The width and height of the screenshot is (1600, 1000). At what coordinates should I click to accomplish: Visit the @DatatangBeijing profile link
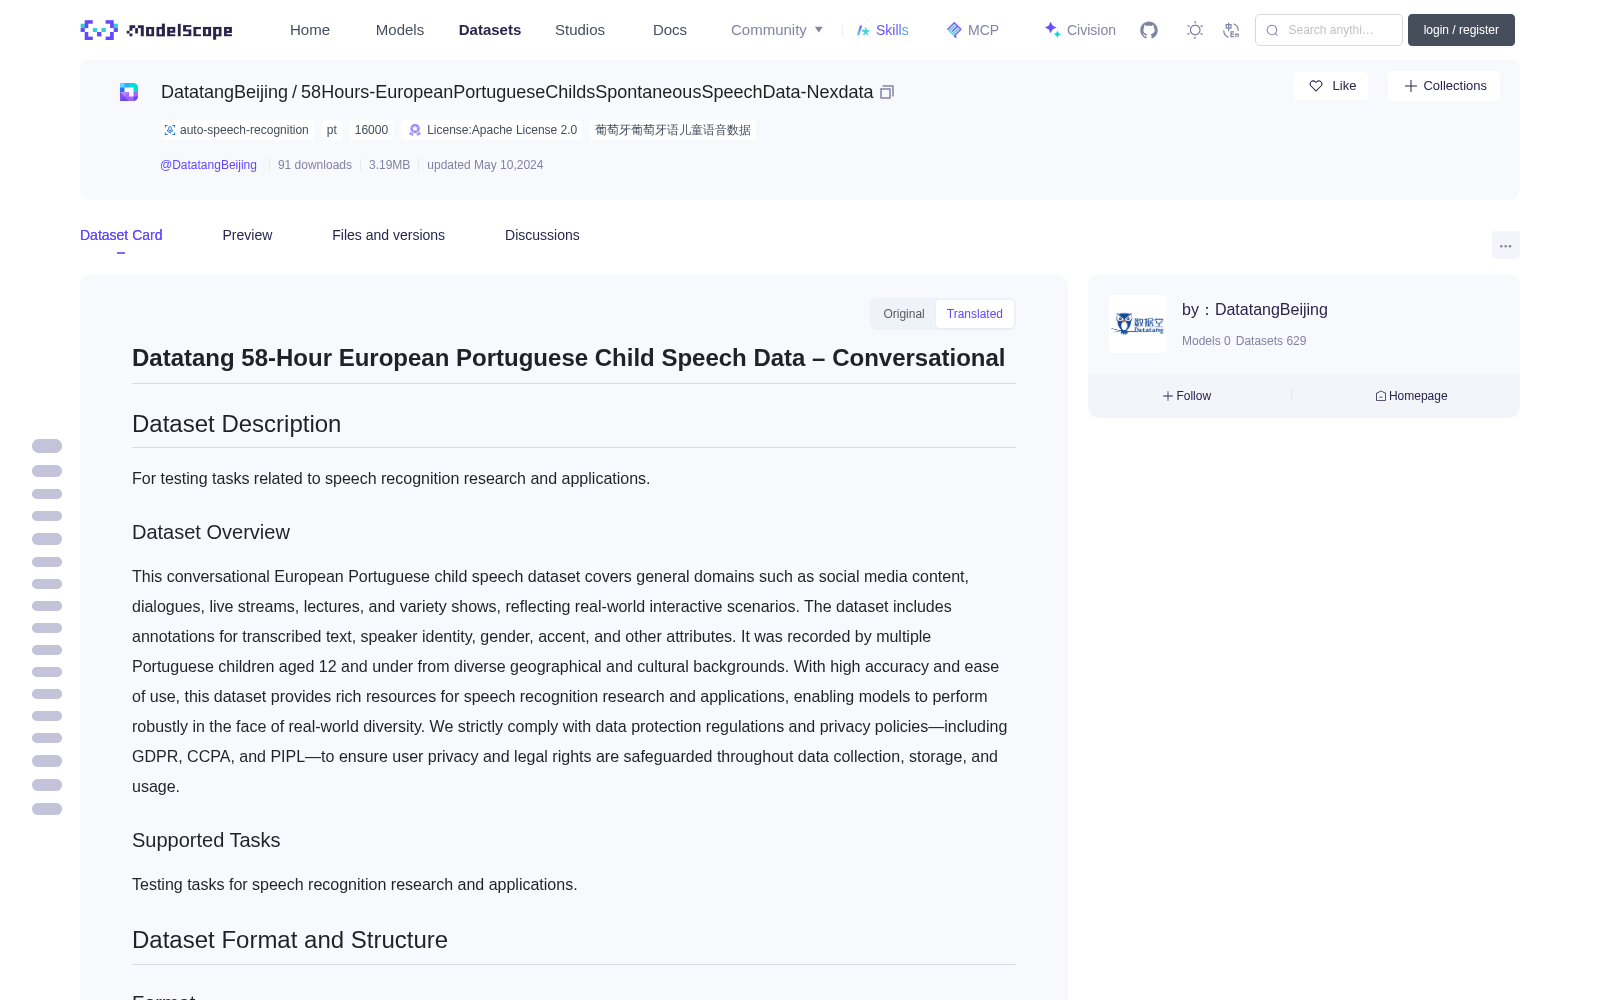click(208, 165)
